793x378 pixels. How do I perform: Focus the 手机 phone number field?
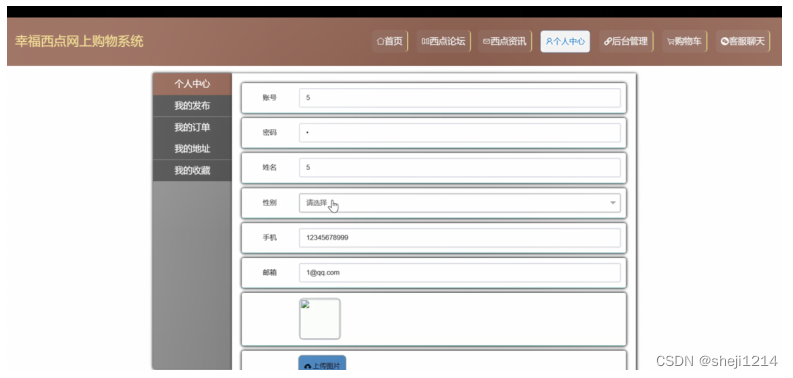click(460, 237)
